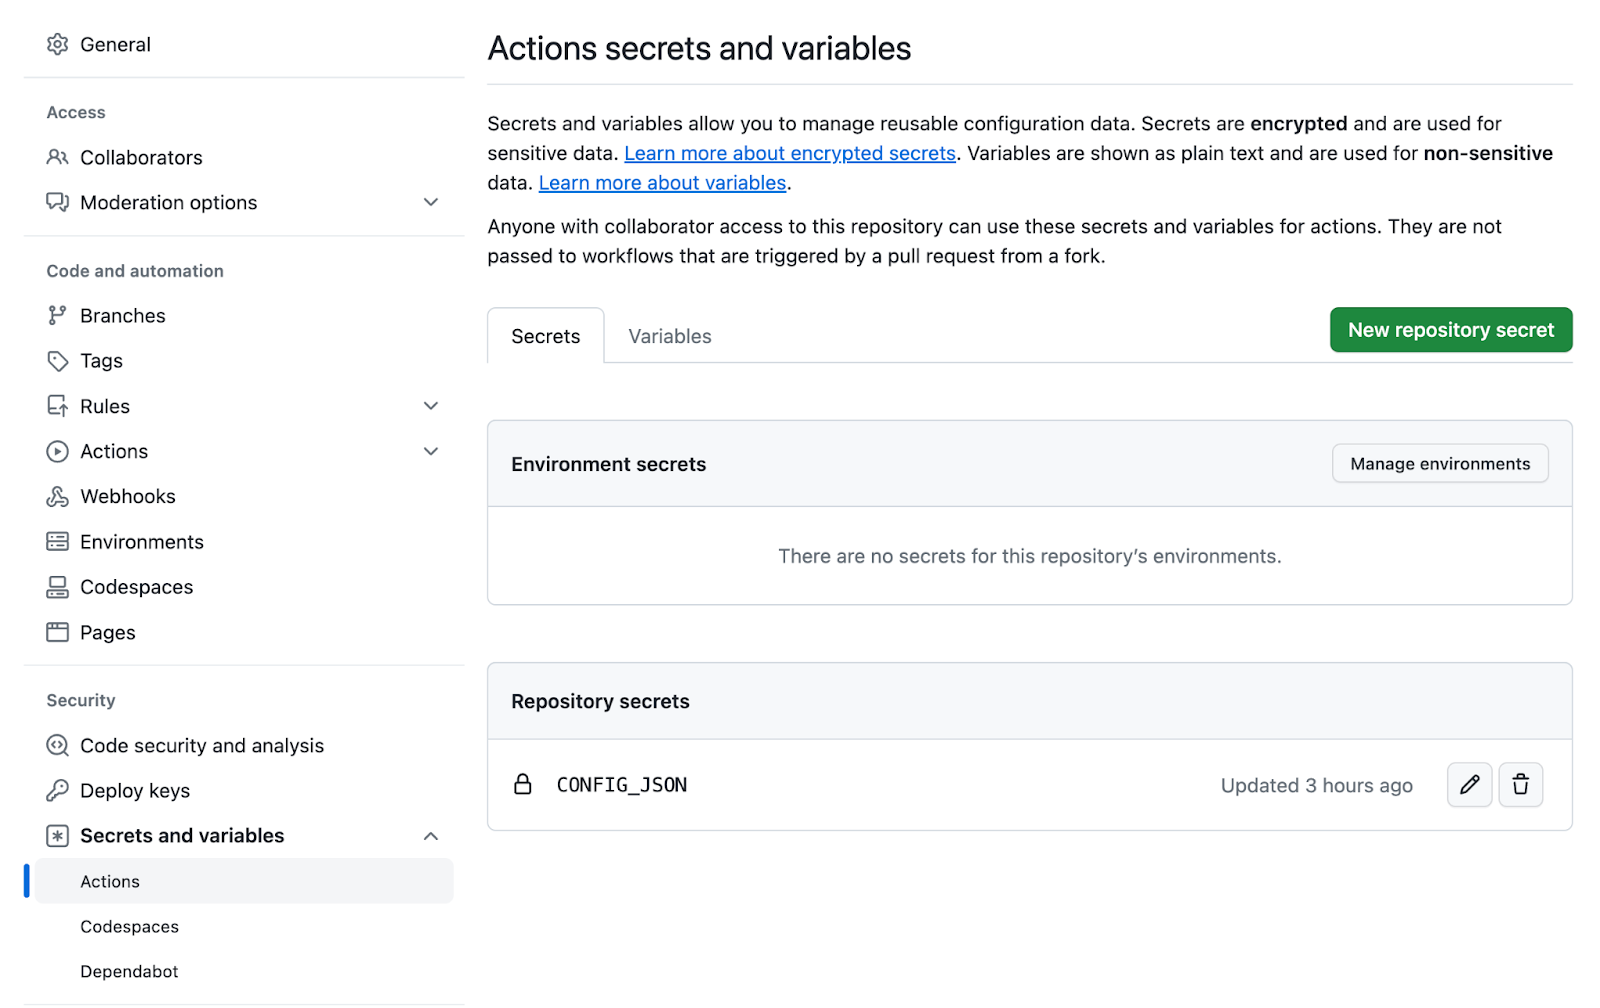The width and height of the screenshot is (1600, 1008).
Task: Expand the Actions settings chevron
Action: click(x=431, y=452)
